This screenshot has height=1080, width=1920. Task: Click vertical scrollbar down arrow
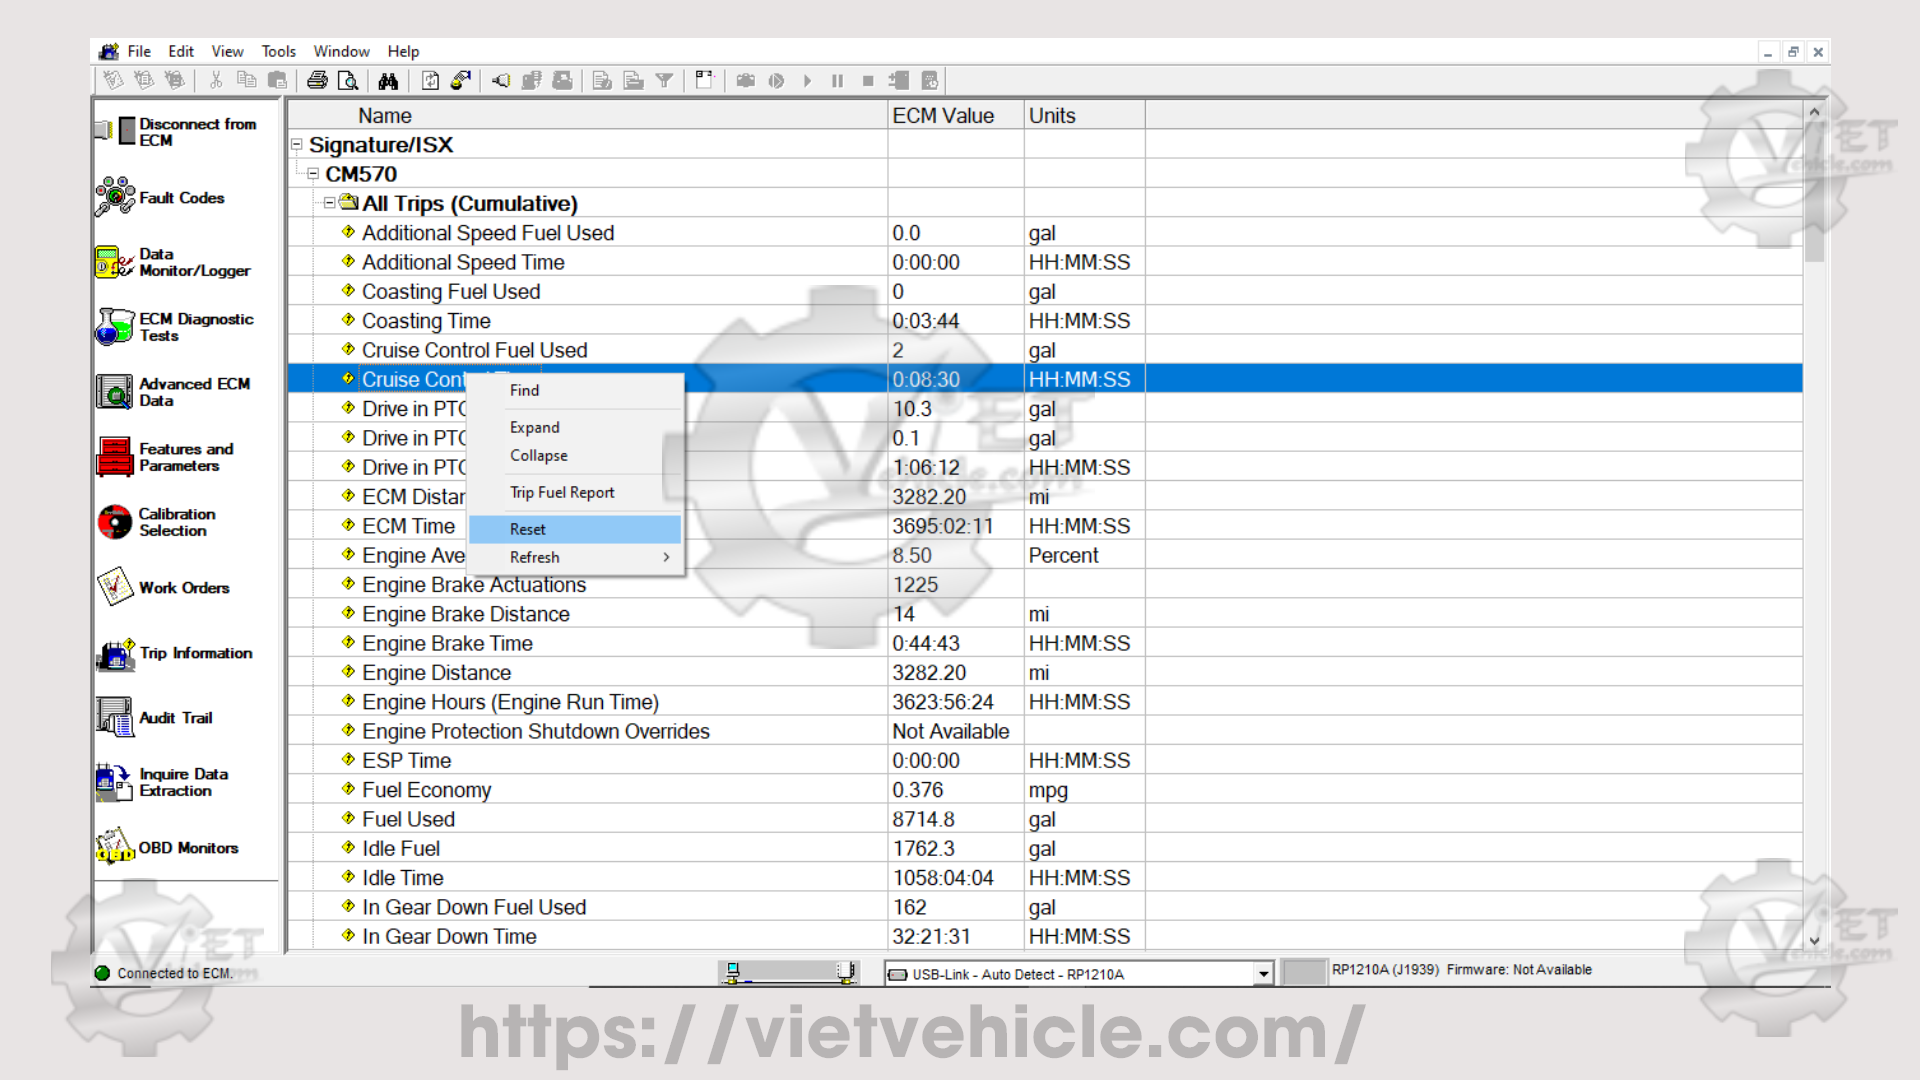pyautogui.click(x=1814, y=940)
